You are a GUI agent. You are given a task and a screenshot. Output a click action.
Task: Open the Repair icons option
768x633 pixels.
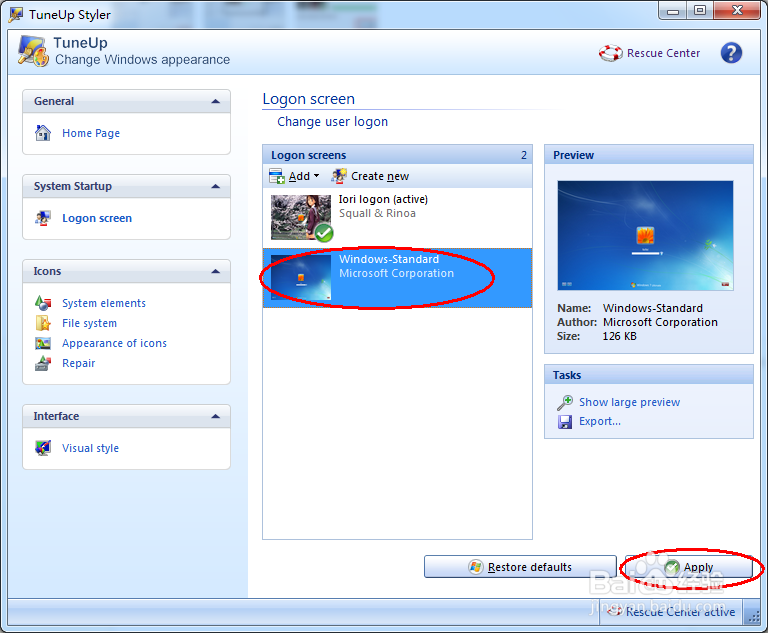78,364
